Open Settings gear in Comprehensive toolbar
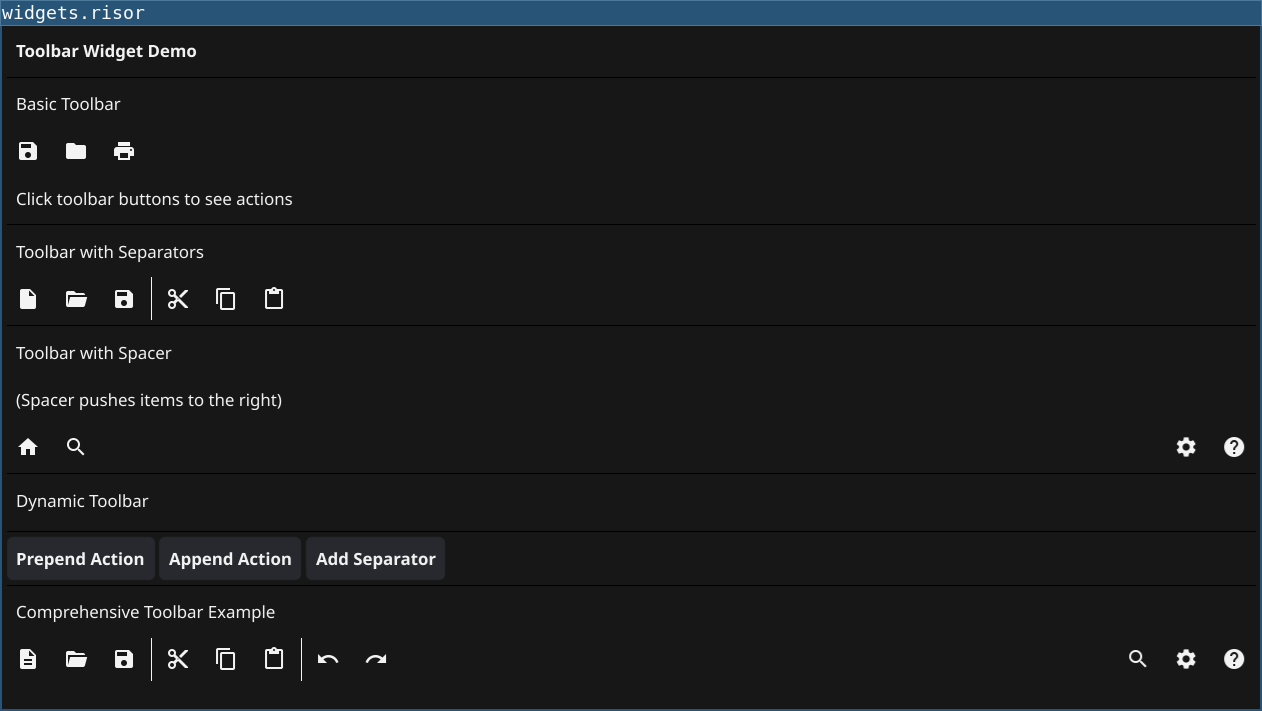 point(1186,659)
